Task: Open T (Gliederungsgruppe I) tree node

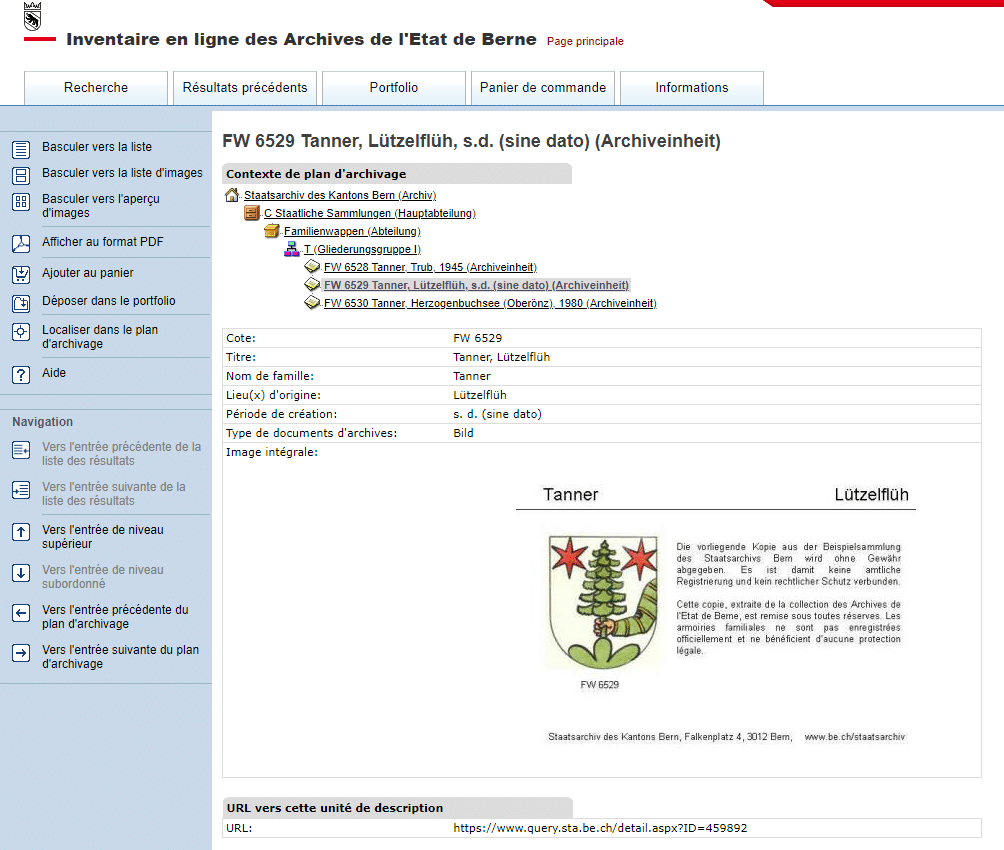Action: [362, 249]
